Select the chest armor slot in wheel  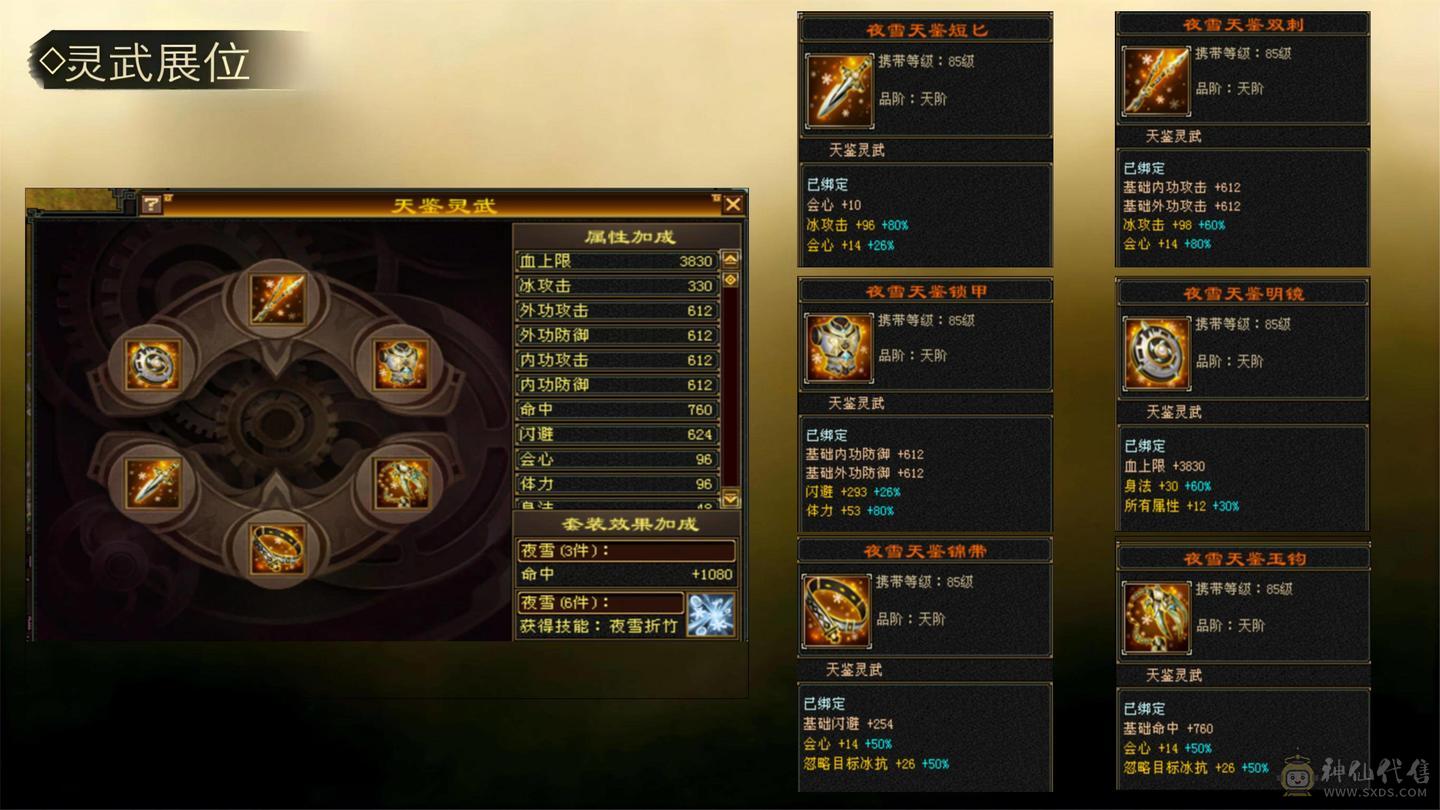point(401,364)
